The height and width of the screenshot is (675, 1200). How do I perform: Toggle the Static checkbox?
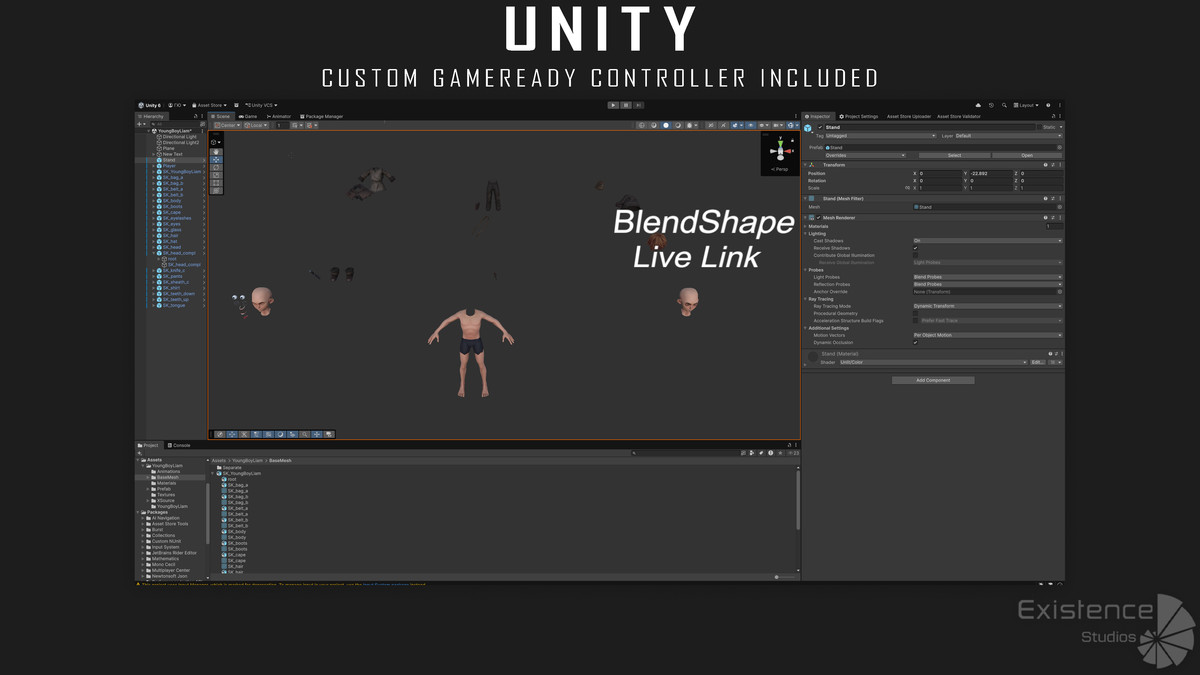click(1040, 127)
